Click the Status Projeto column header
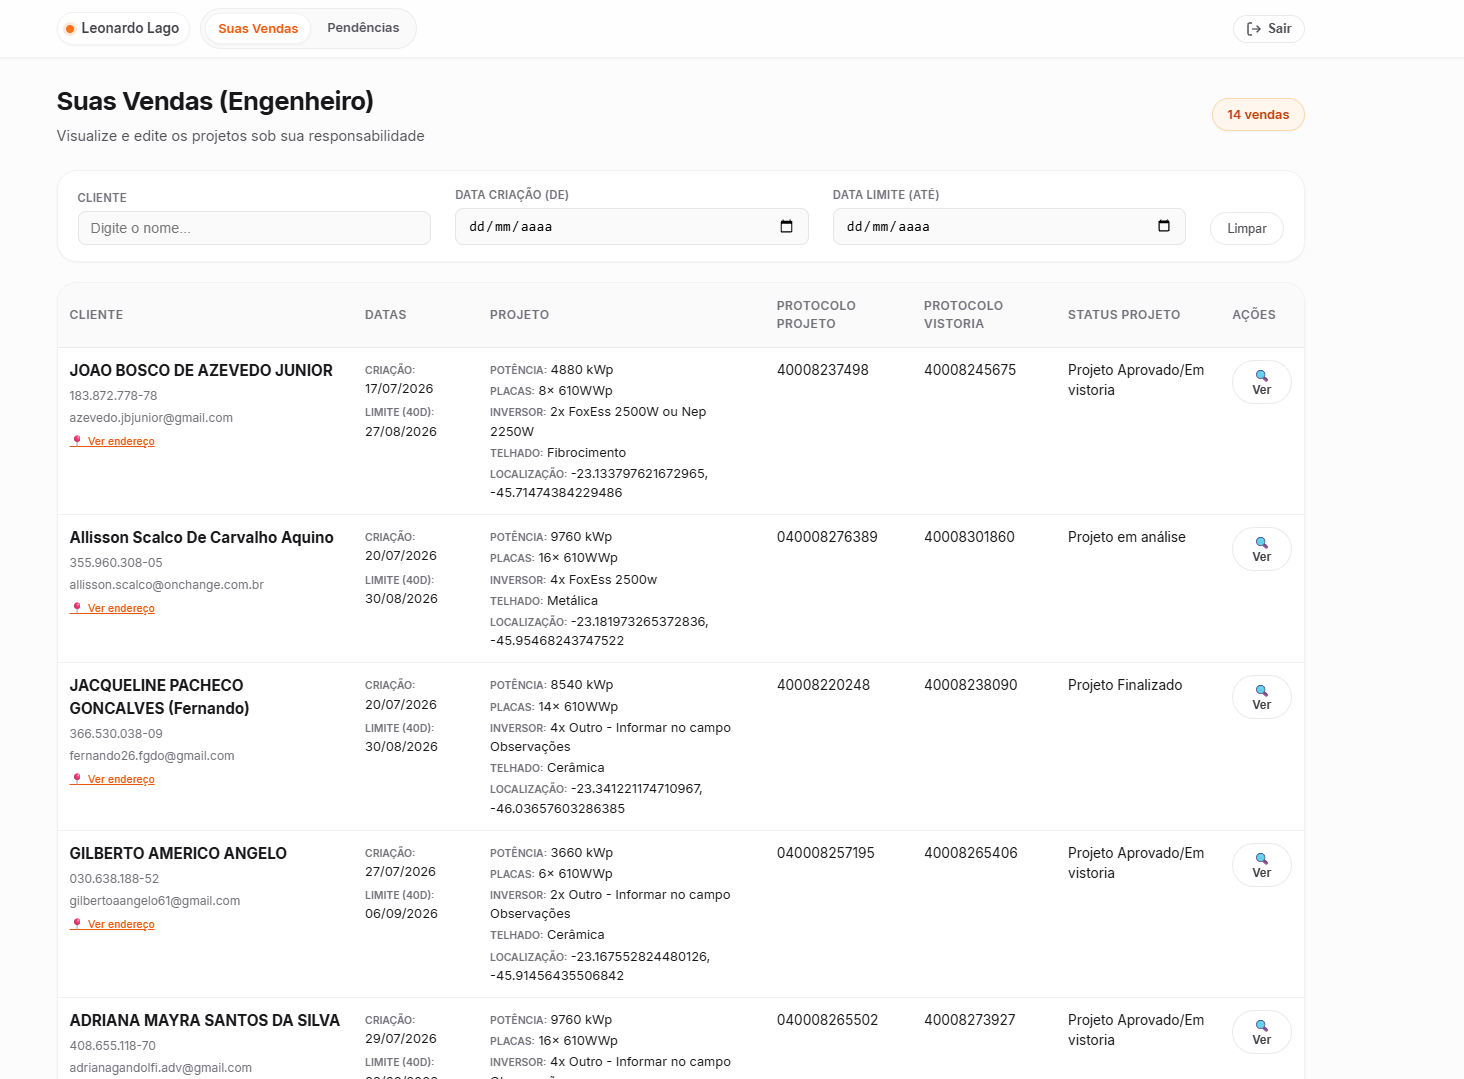Screen dimensions: 1464x1079 point(1124,315)
